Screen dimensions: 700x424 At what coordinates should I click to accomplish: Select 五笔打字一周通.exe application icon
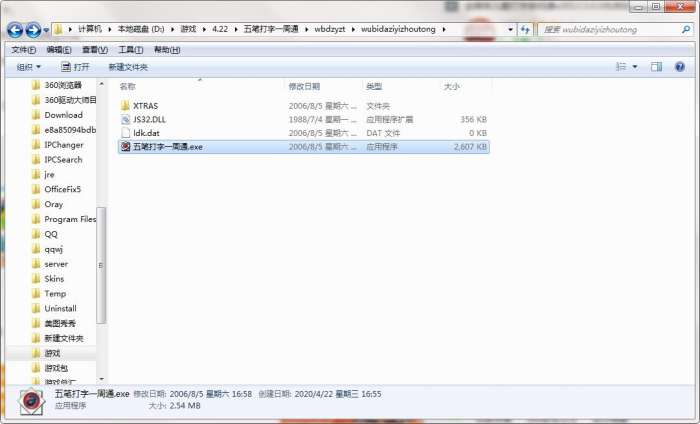125,146
